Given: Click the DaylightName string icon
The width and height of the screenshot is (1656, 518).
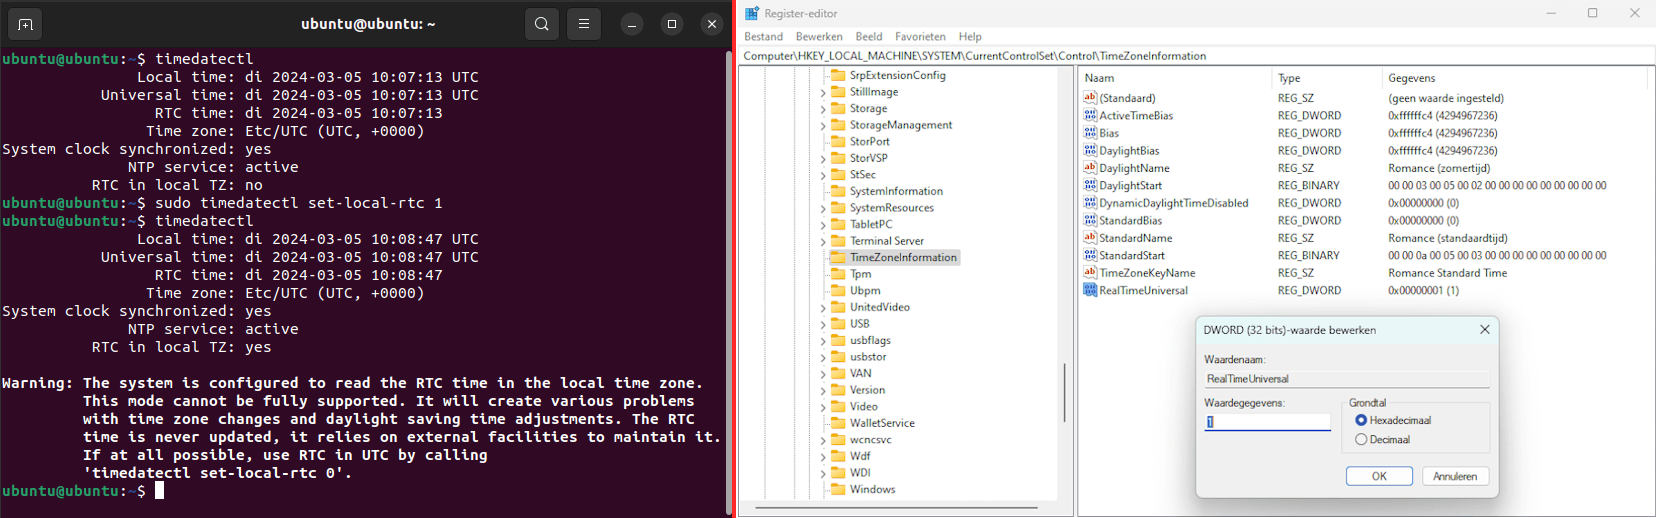Looking at the screenshot, I should click(x=1090, y=168).
